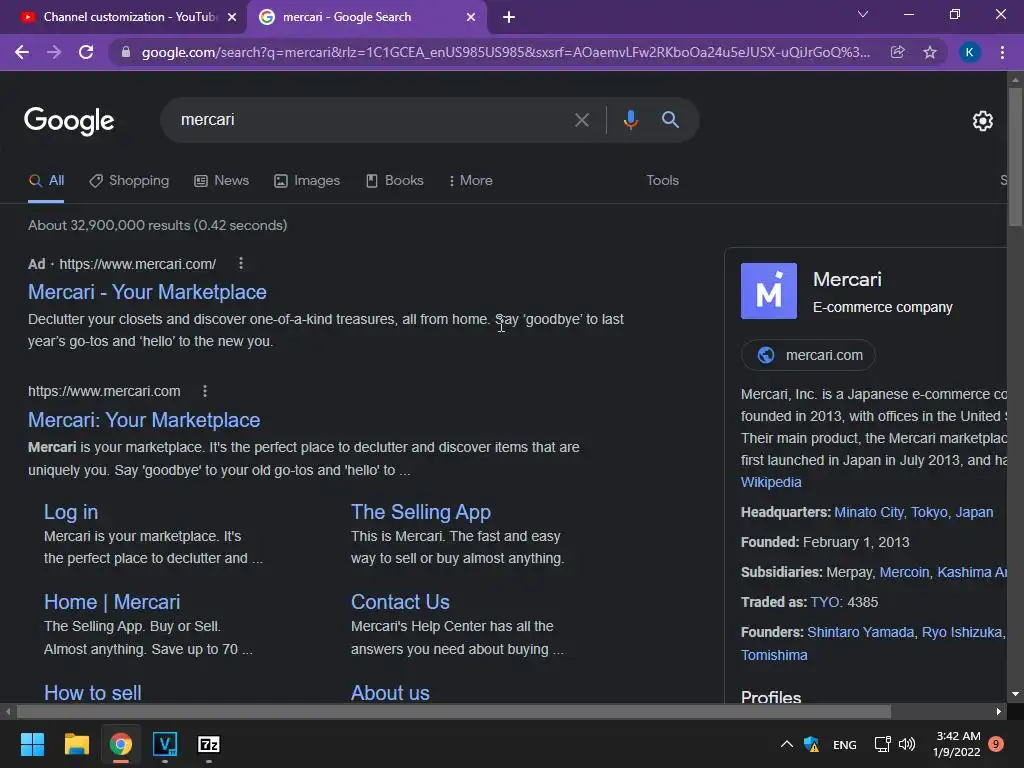This screenshot has width=1024, height=768.
Task: Click founder Shintaro Yamada link
Action: click(860, 633)
